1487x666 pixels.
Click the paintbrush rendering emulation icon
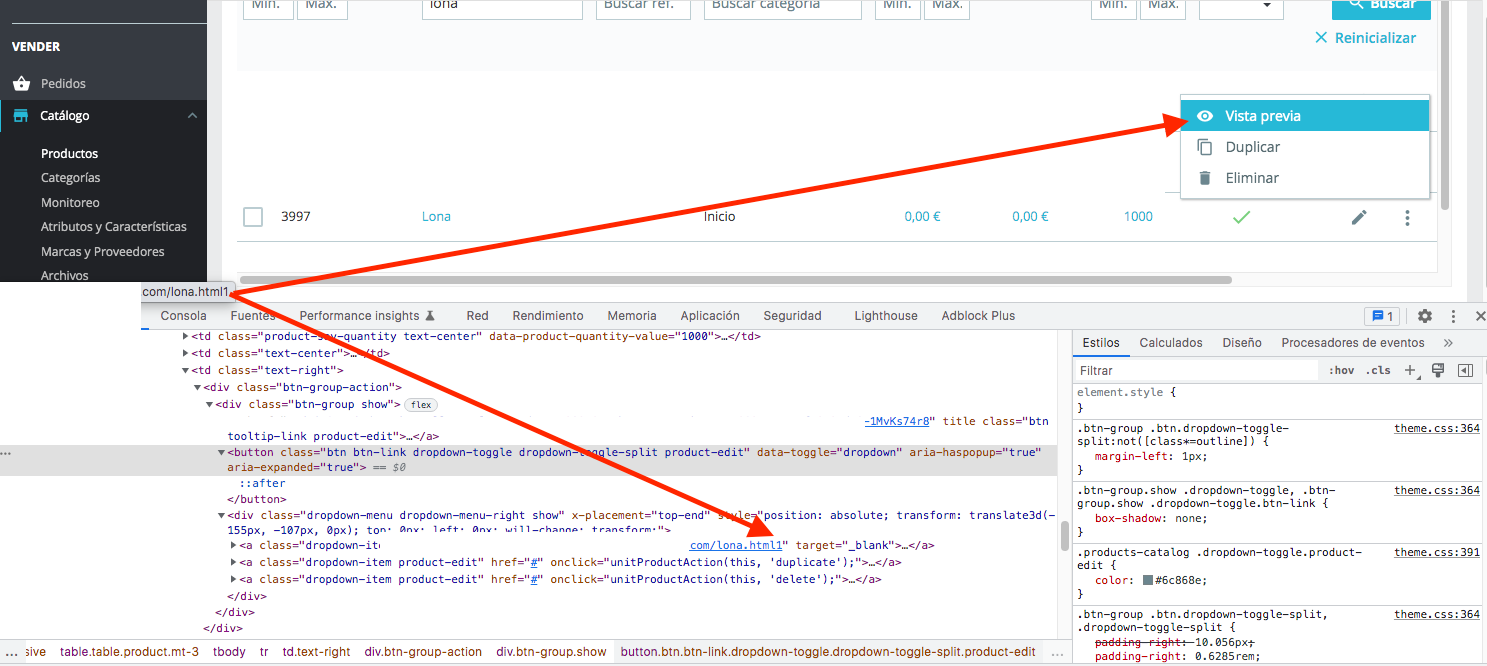point(1438,370)
